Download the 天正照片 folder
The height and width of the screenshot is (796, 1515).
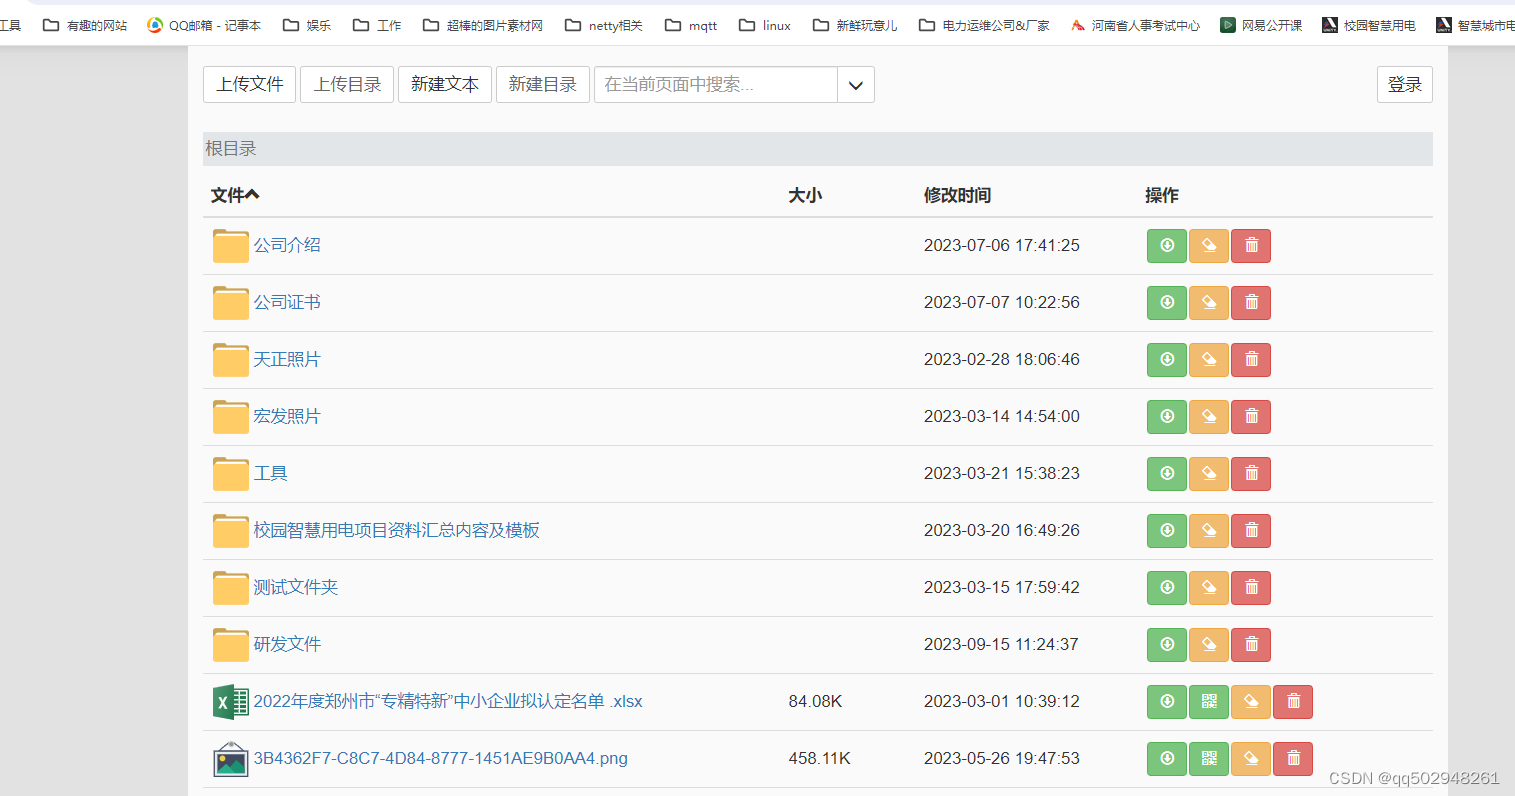pos(1166,360)
